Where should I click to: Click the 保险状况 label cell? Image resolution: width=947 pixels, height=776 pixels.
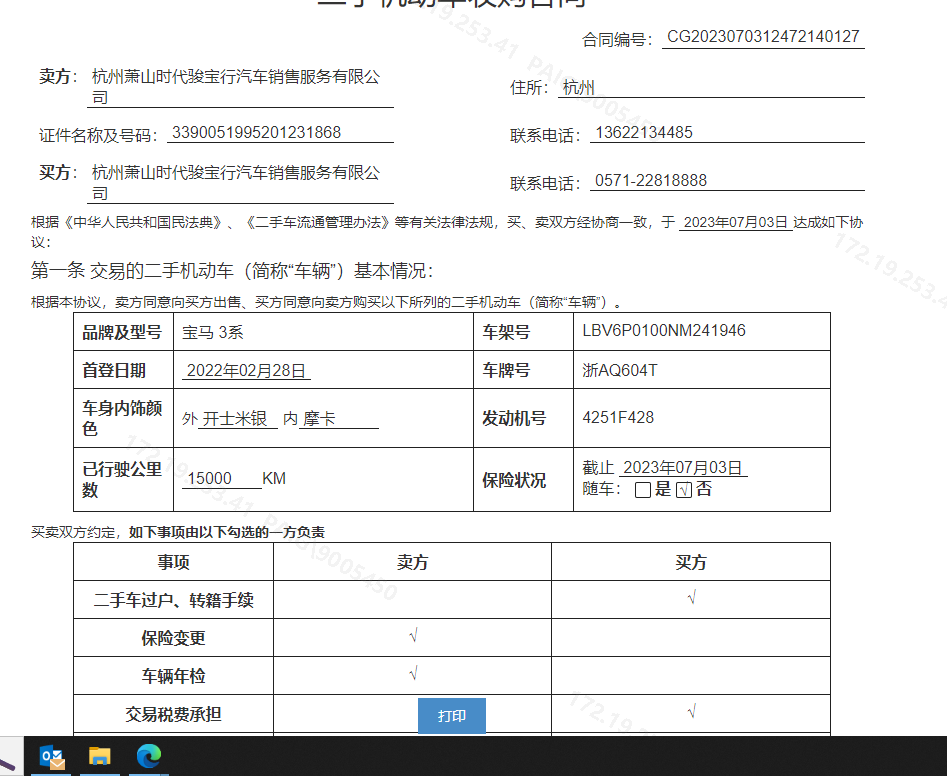(524, 479)
